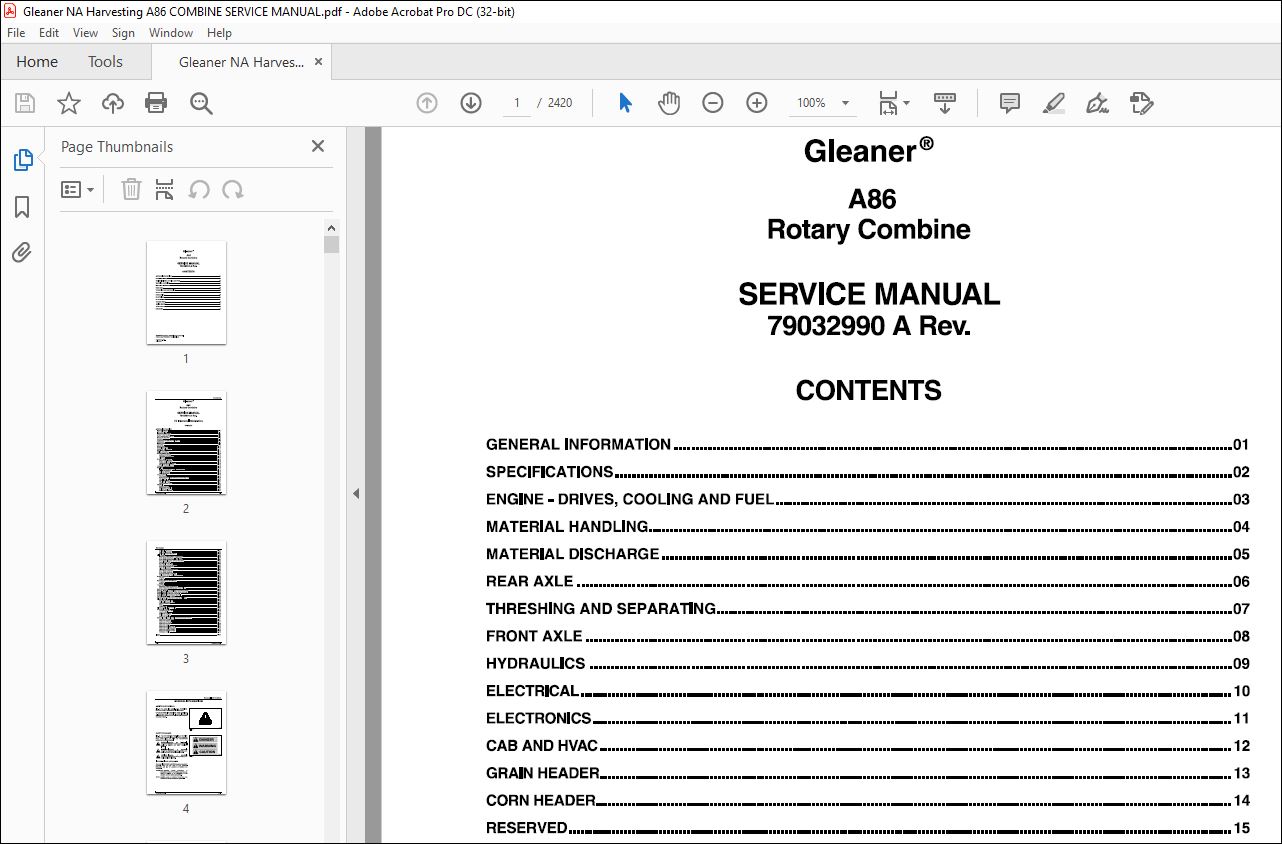
Task: Select page 1 thumbnail
Action: [186, 292]
